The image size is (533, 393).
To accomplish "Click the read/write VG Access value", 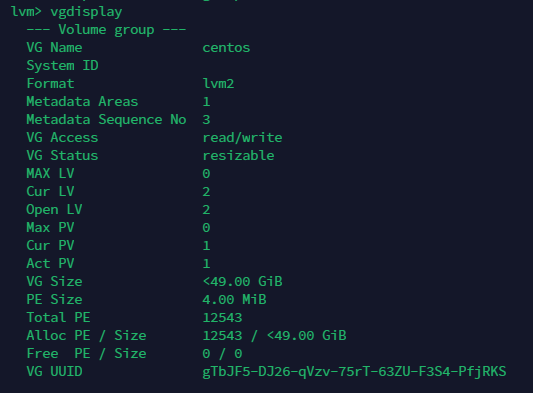I will [x=242, y=137].
